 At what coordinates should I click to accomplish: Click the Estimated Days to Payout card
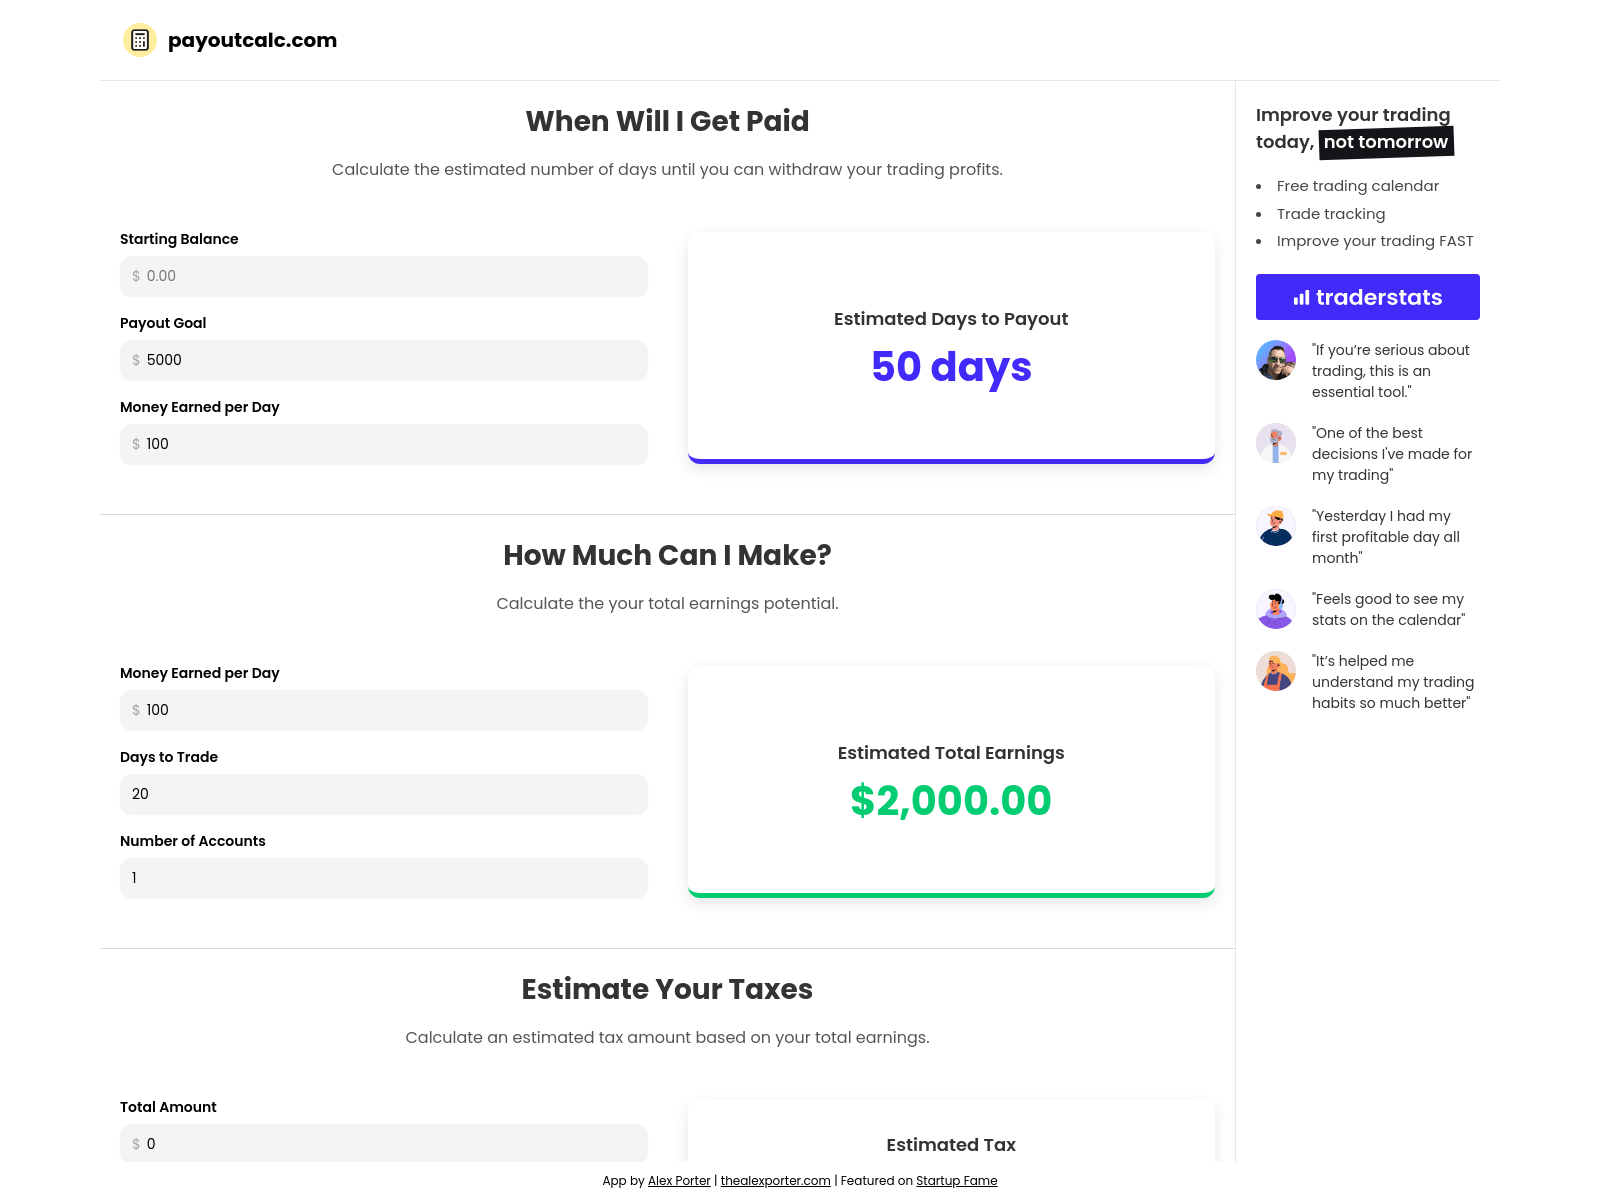[951, 346]
